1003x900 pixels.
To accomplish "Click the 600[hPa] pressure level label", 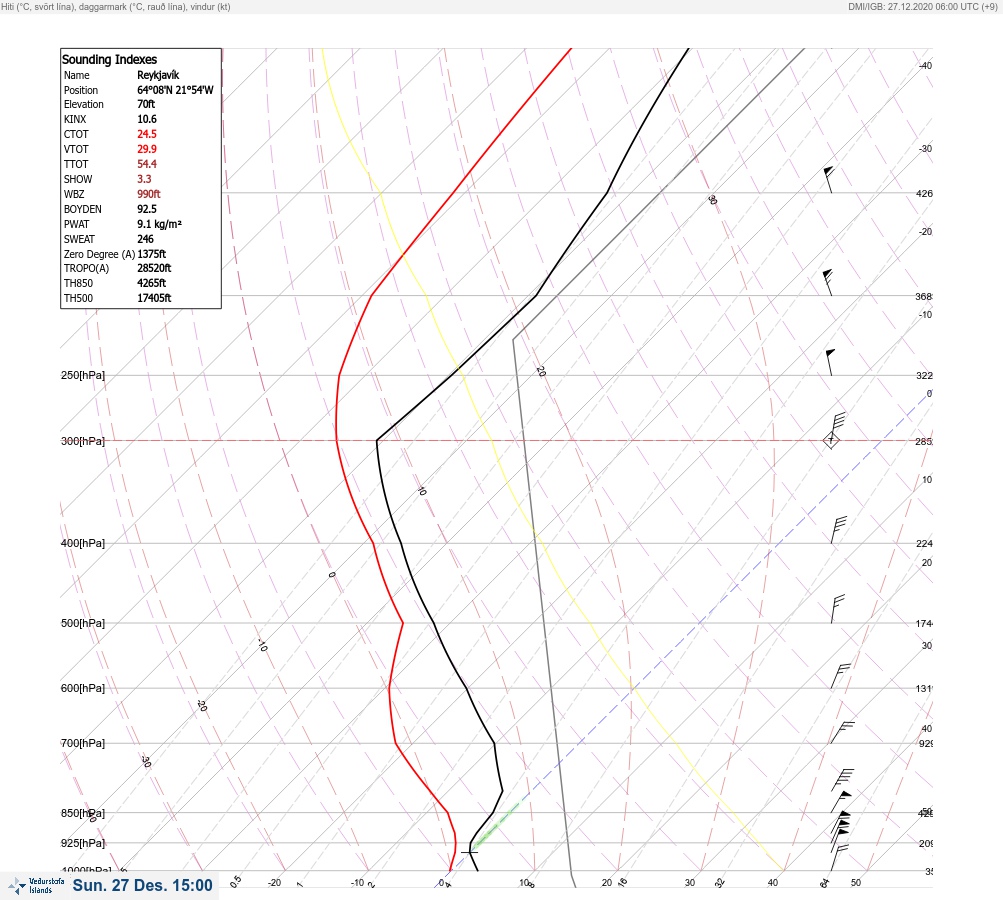I will (83, 688).
